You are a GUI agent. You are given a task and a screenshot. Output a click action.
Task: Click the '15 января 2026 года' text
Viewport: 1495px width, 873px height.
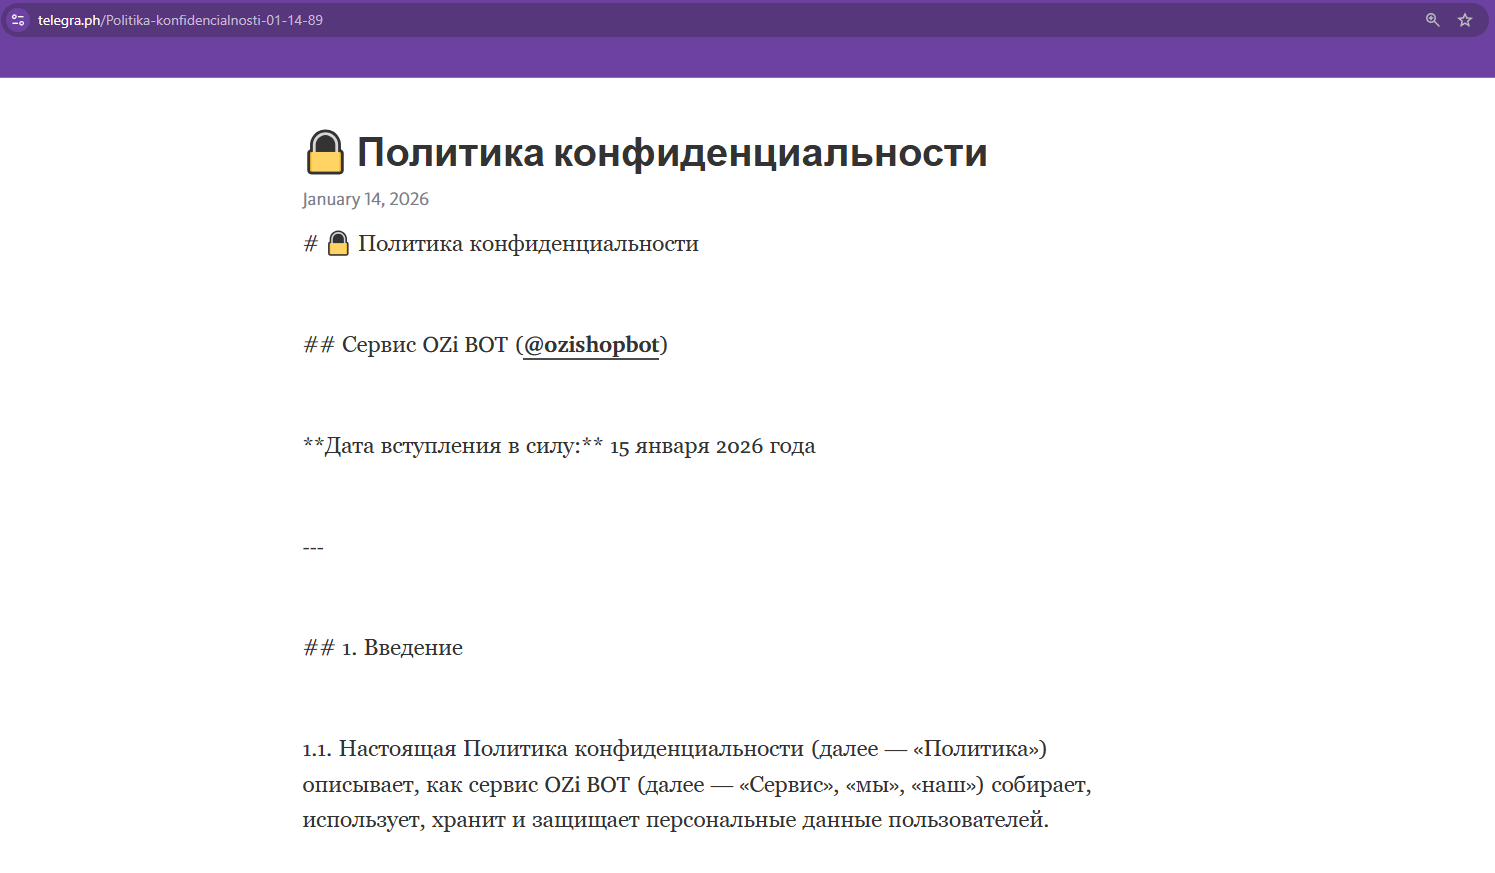(x=713, y=446)
